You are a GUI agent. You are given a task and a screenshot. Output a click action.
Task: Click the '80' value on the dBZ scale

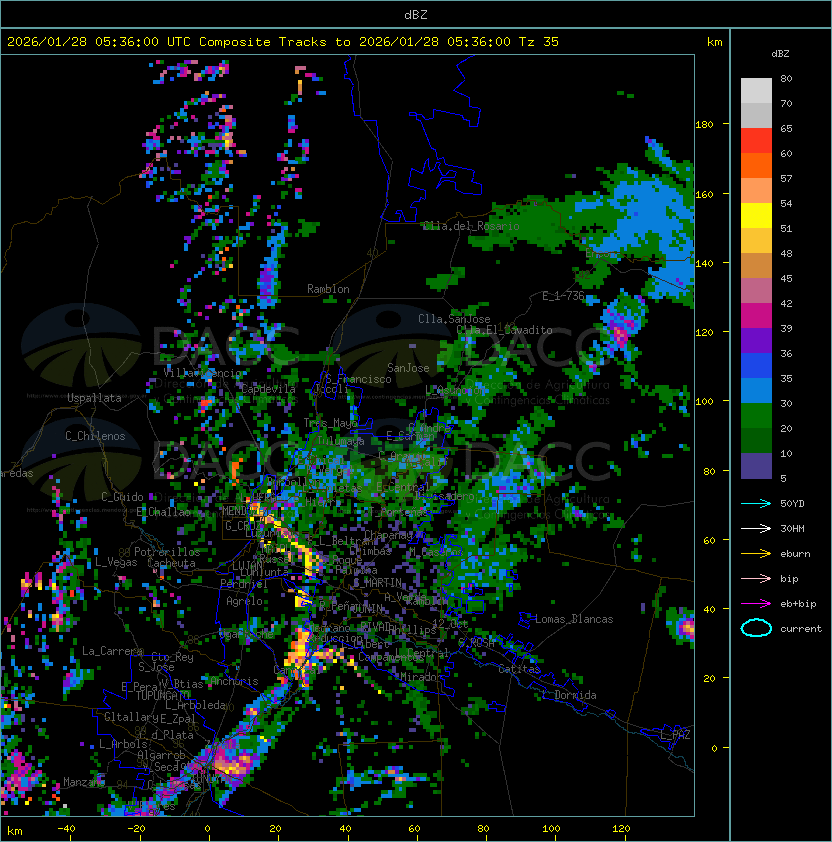tap(786, 78)
